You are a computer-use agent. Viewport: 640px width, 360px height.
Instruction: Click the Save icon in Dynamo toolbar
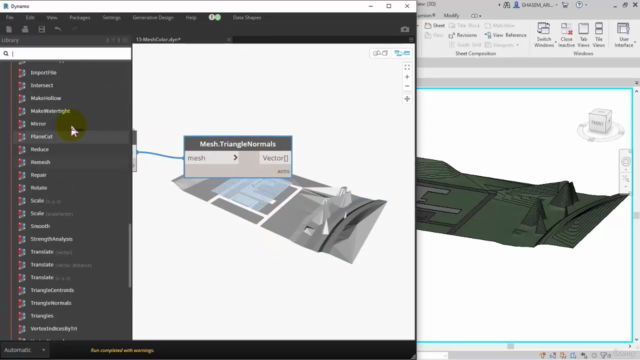point(42,29)
